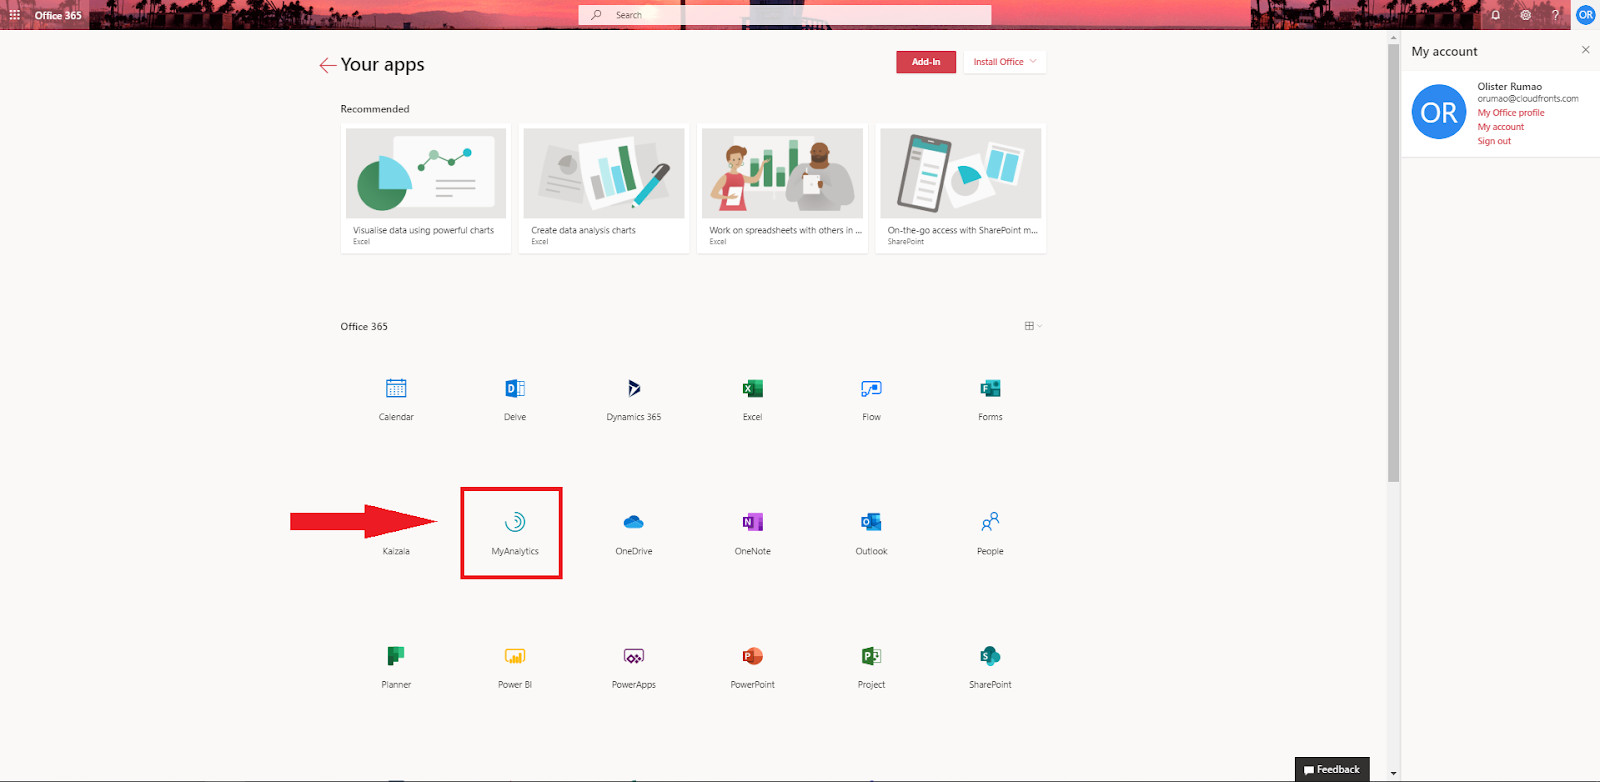Click the Office 365 header title

(x=58, y=15)
